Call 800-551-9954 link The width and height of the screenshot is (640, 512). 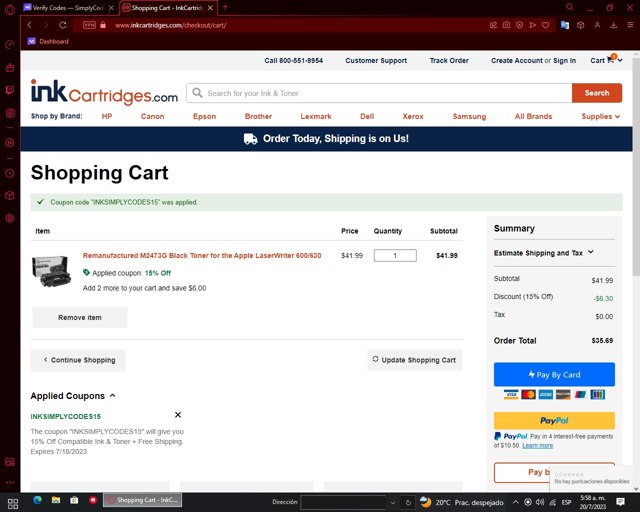pos(293,60)
